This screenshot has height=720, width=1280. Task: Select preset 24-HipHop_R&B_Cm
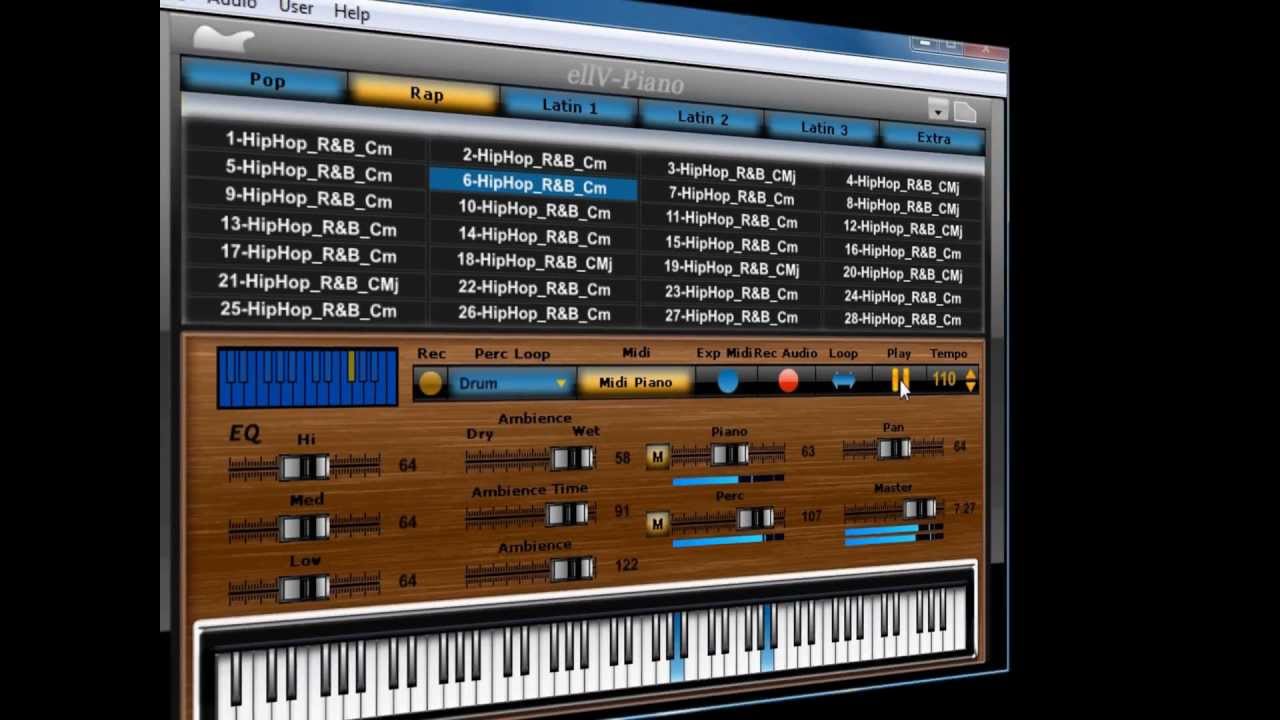point(902,297)
